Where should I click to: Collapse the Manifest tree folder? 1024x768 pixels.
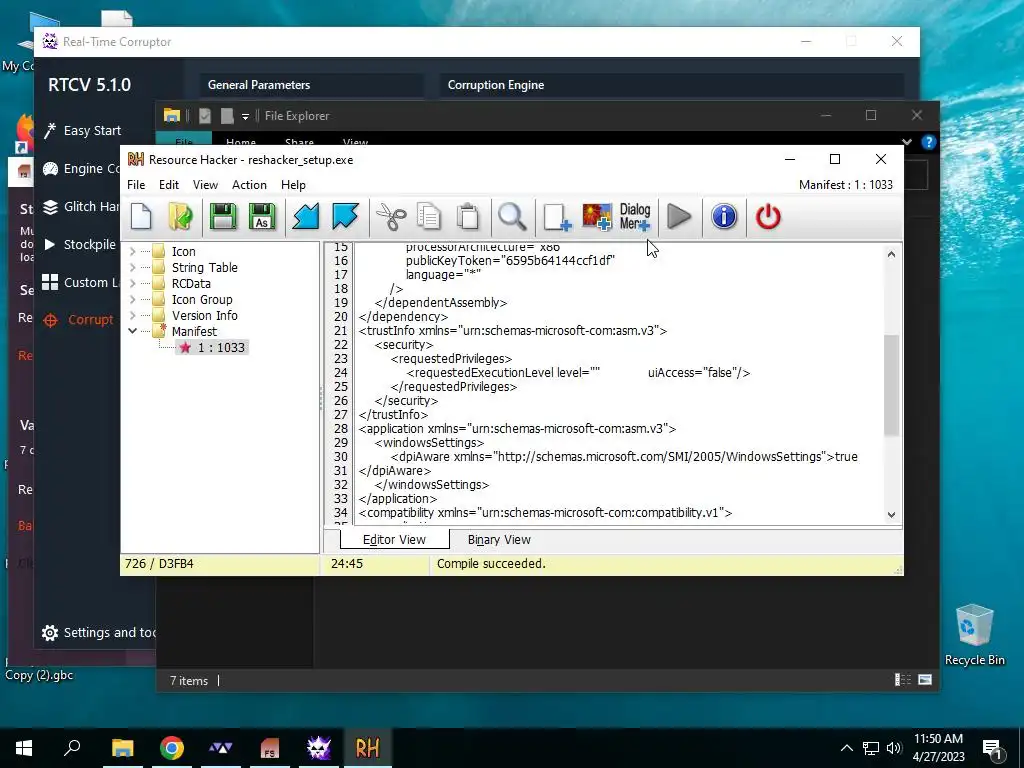pyautogui.click(x=133, y=331)
